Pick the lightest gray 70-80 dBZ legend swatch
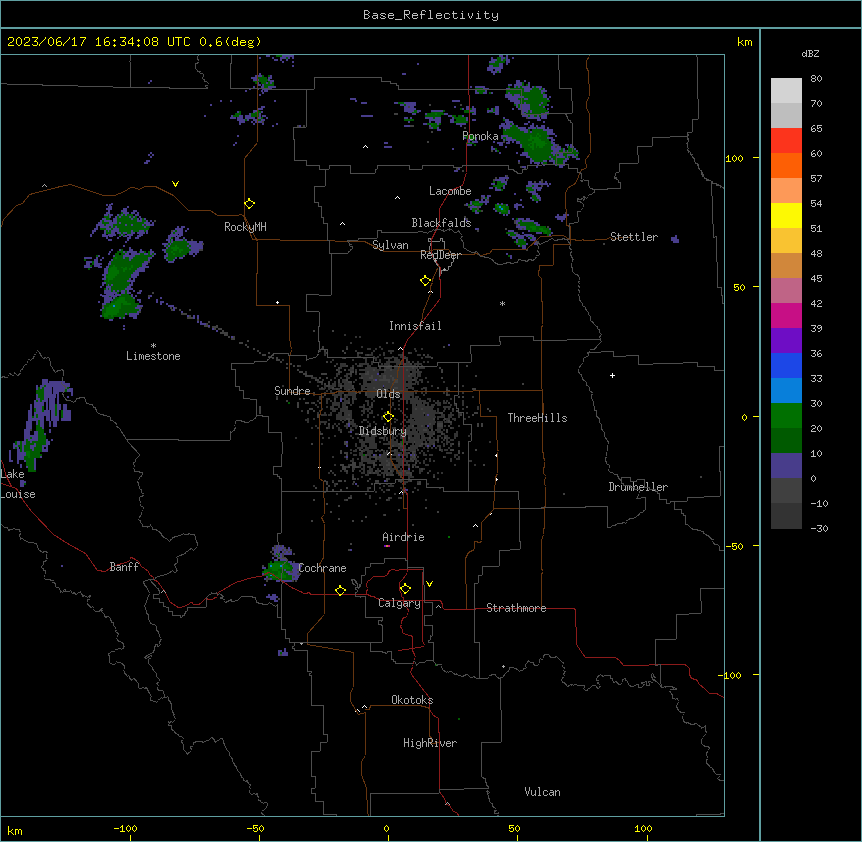The width and height of the screenshot is (862, 842). (786, 90)
